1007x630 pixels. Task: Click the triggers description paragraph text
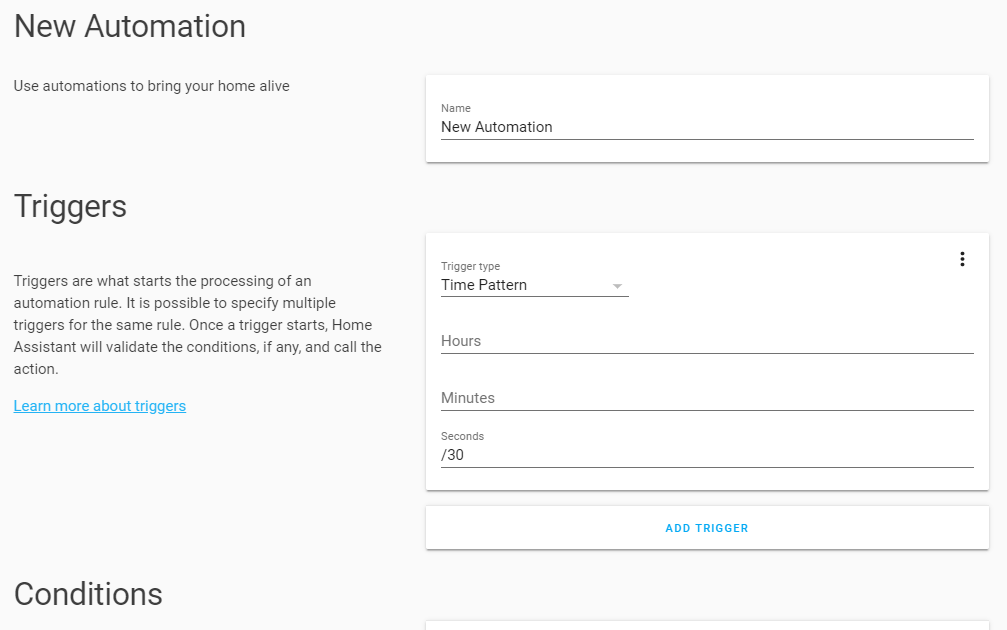coord(197,325)
